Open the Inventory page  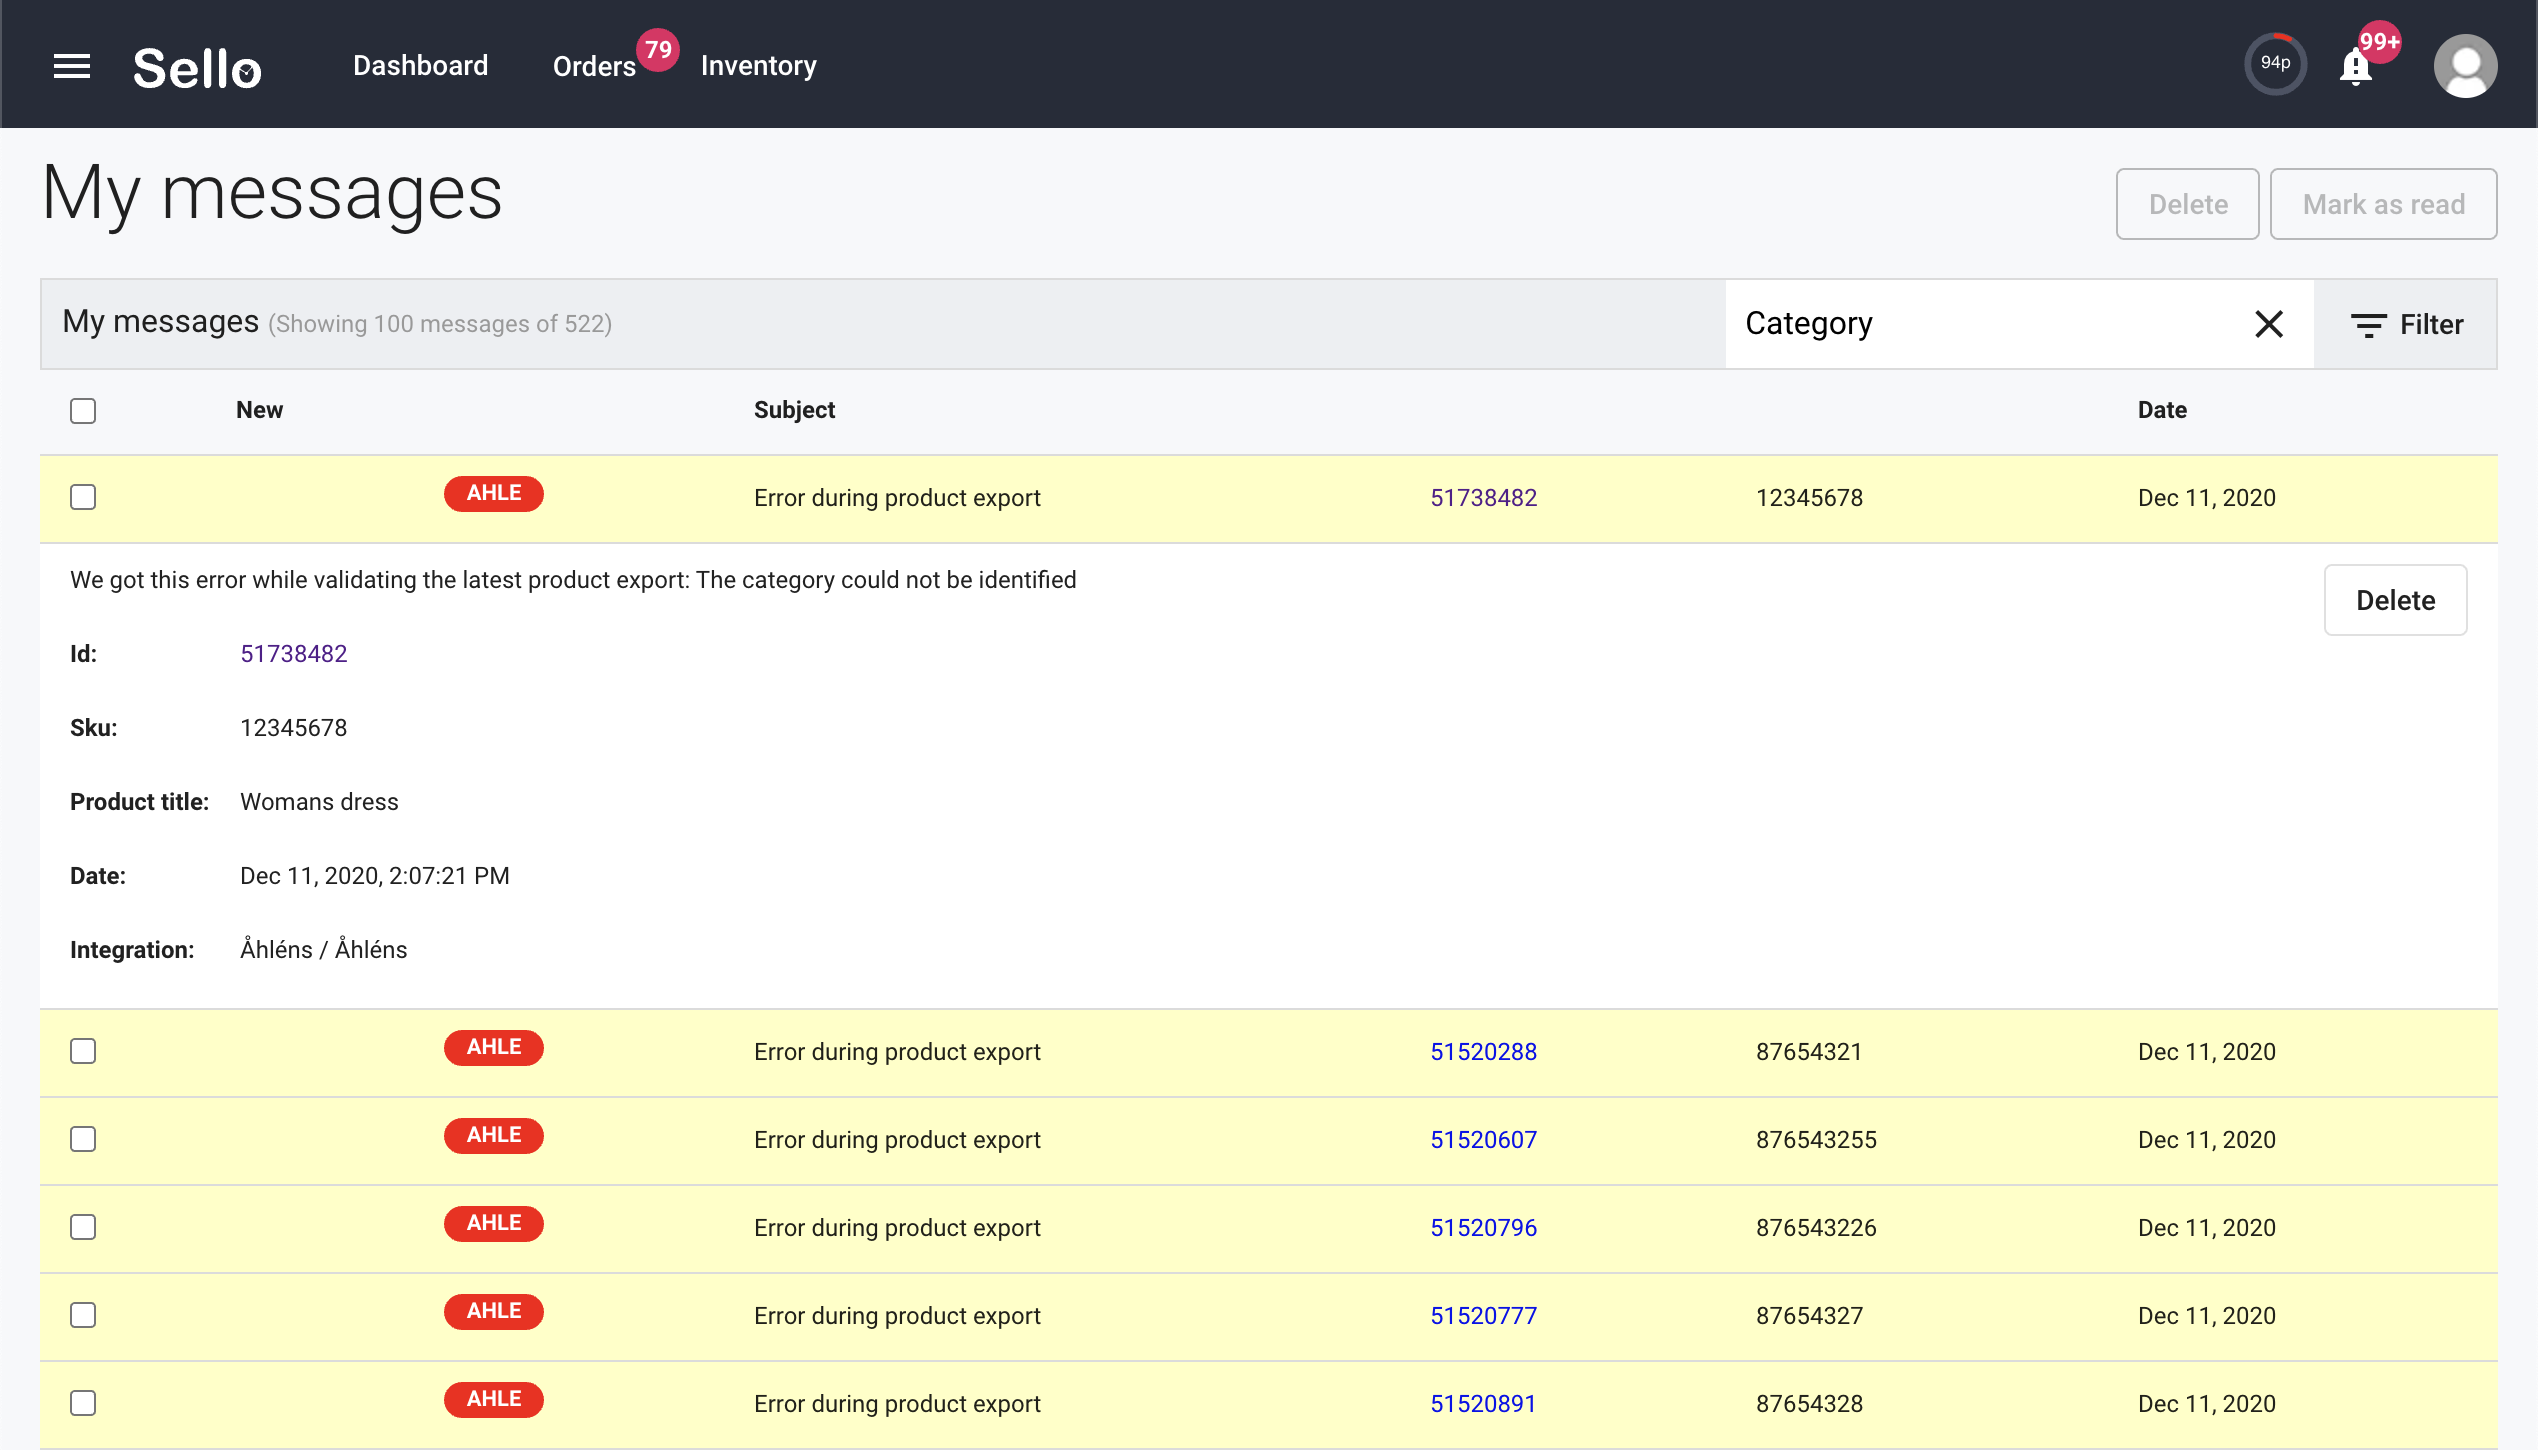[x=758, y=66]
